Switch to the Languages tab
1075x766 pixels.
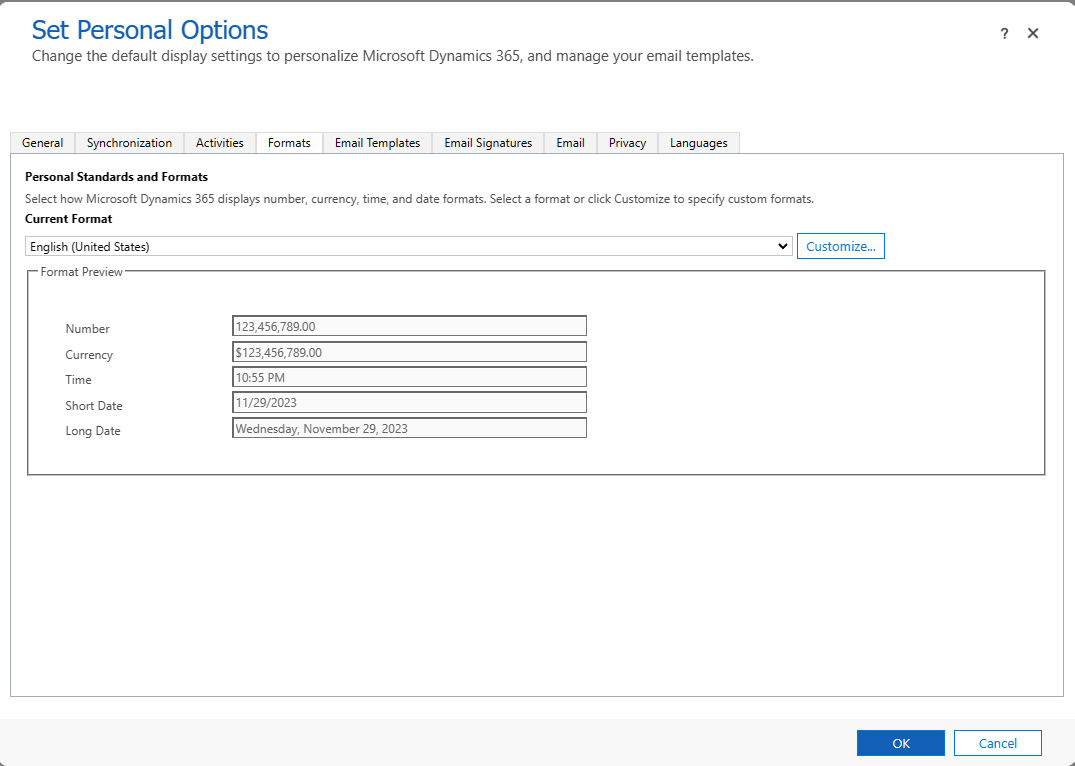(698, 142)
